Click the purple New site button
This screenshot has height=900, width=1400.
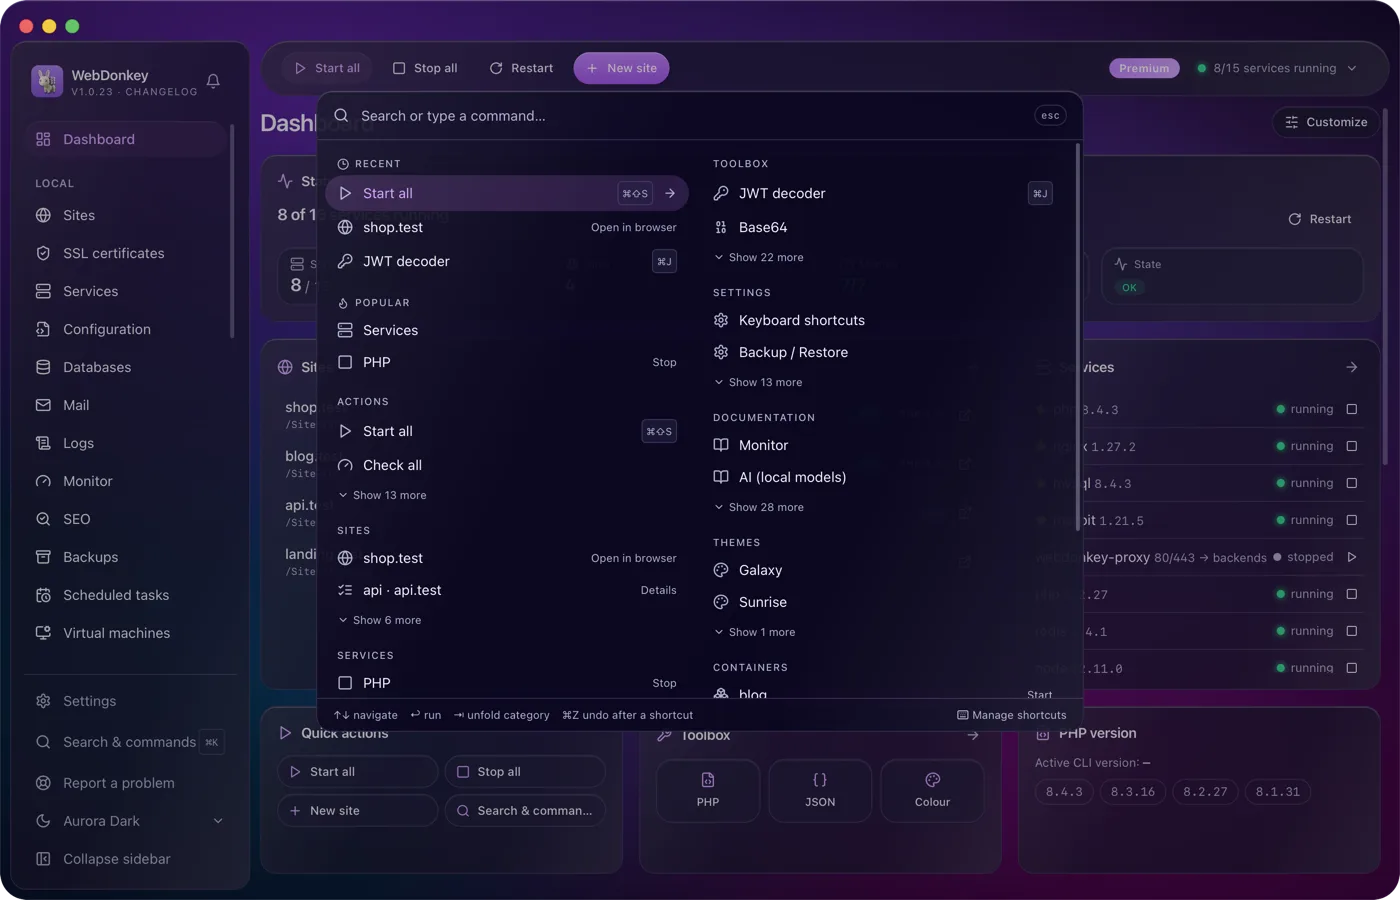(x=622, y=68)
